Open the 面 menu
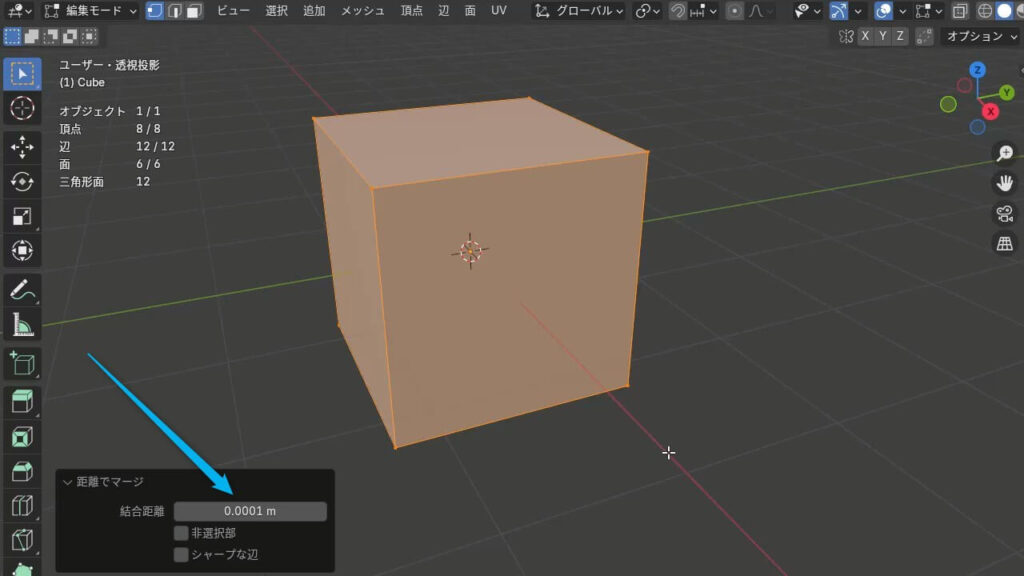The height and width of the screenshot is (576, 1024). tap(470, 11)
